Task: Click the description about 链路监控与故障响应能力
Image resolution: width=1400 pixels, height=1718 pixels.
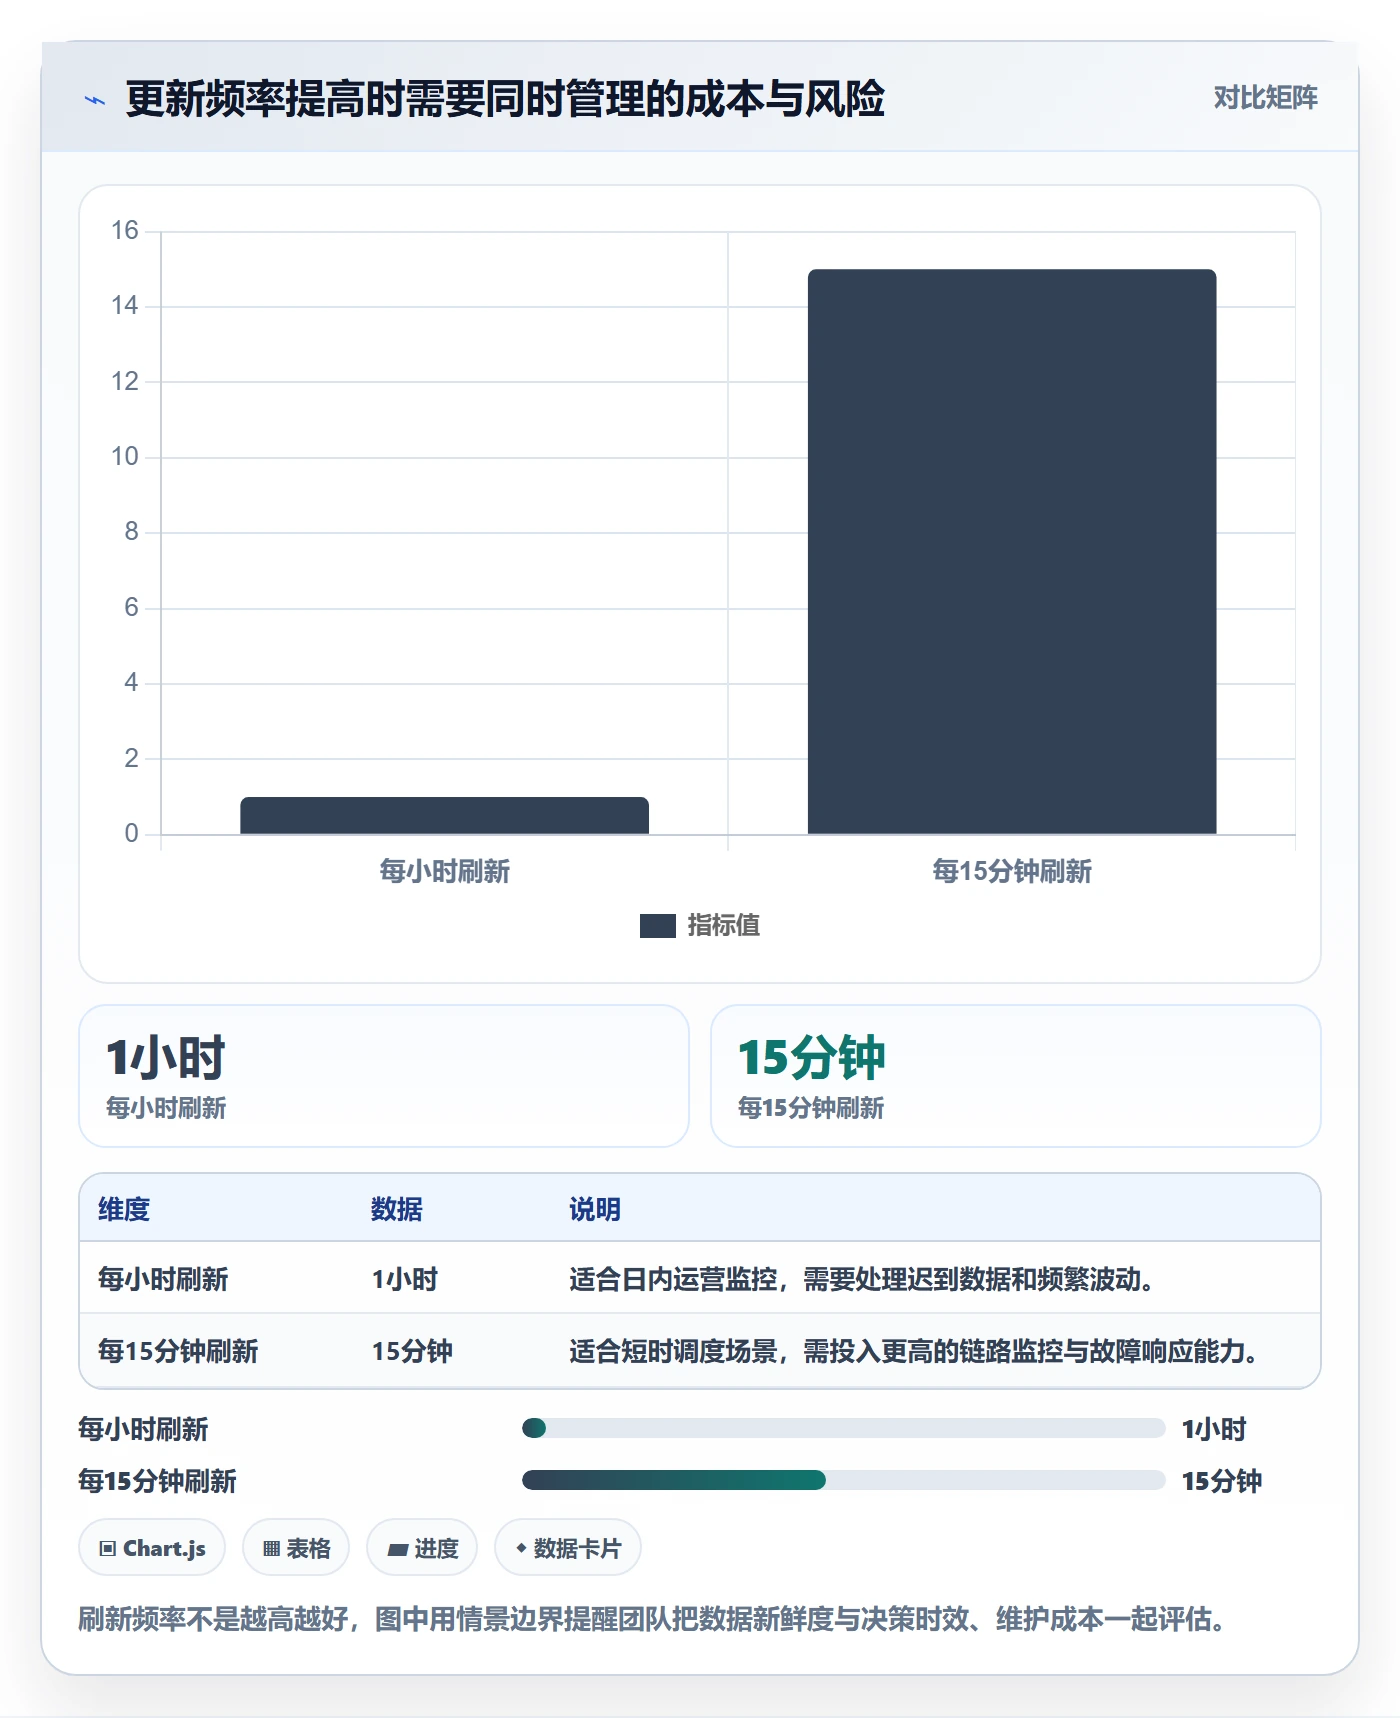Action: (x=915, y=1351)
